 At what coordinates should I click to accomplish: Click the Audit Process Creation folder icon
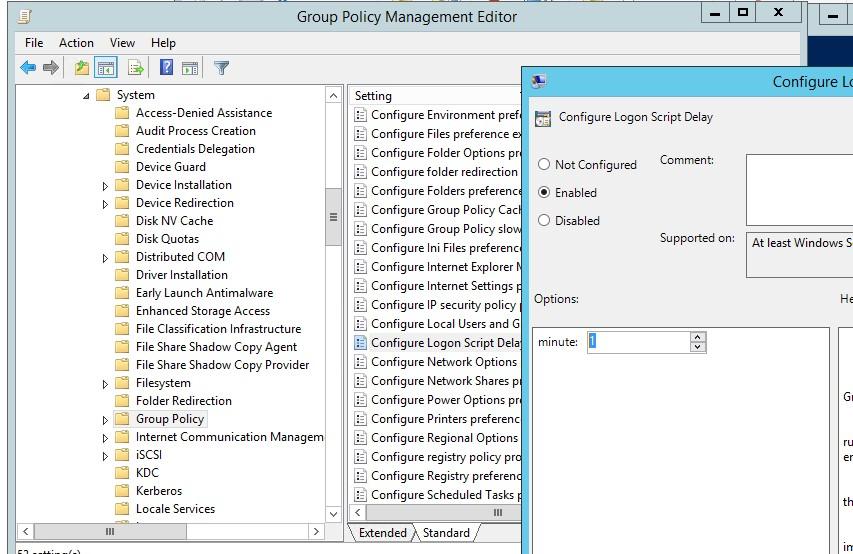pos(122,131)
